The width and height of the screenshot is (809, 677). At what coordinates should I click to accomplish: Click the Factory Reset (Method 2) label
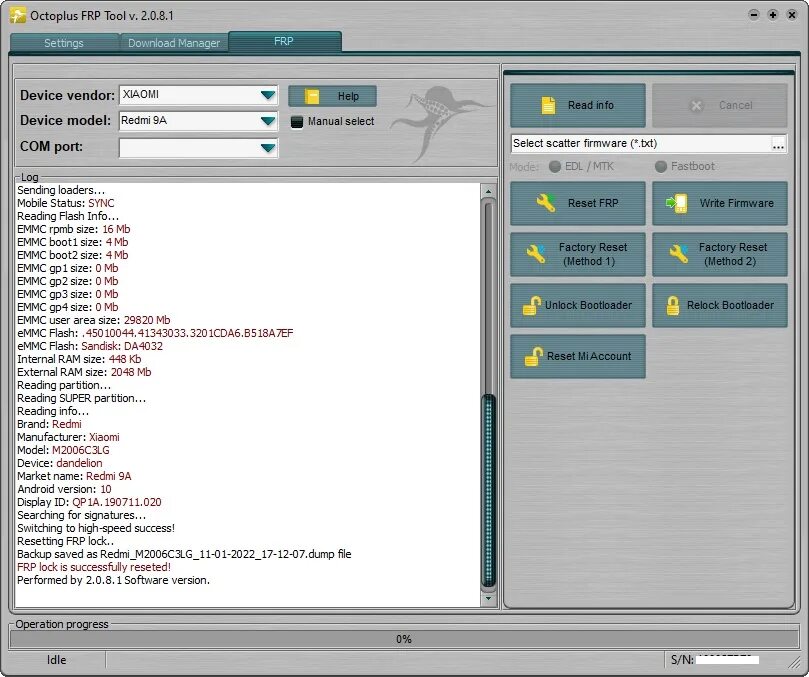point(732,254)
